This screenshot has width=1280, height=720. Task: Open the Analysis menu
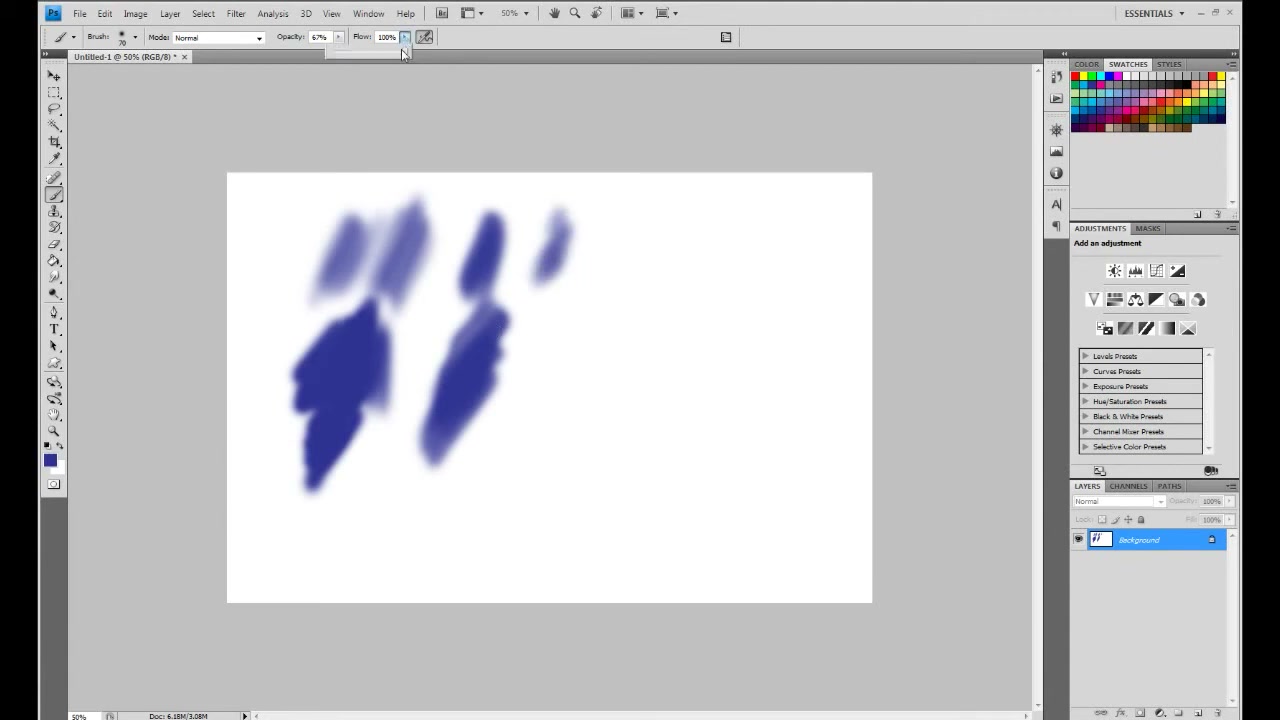click(x=272, y=14)
